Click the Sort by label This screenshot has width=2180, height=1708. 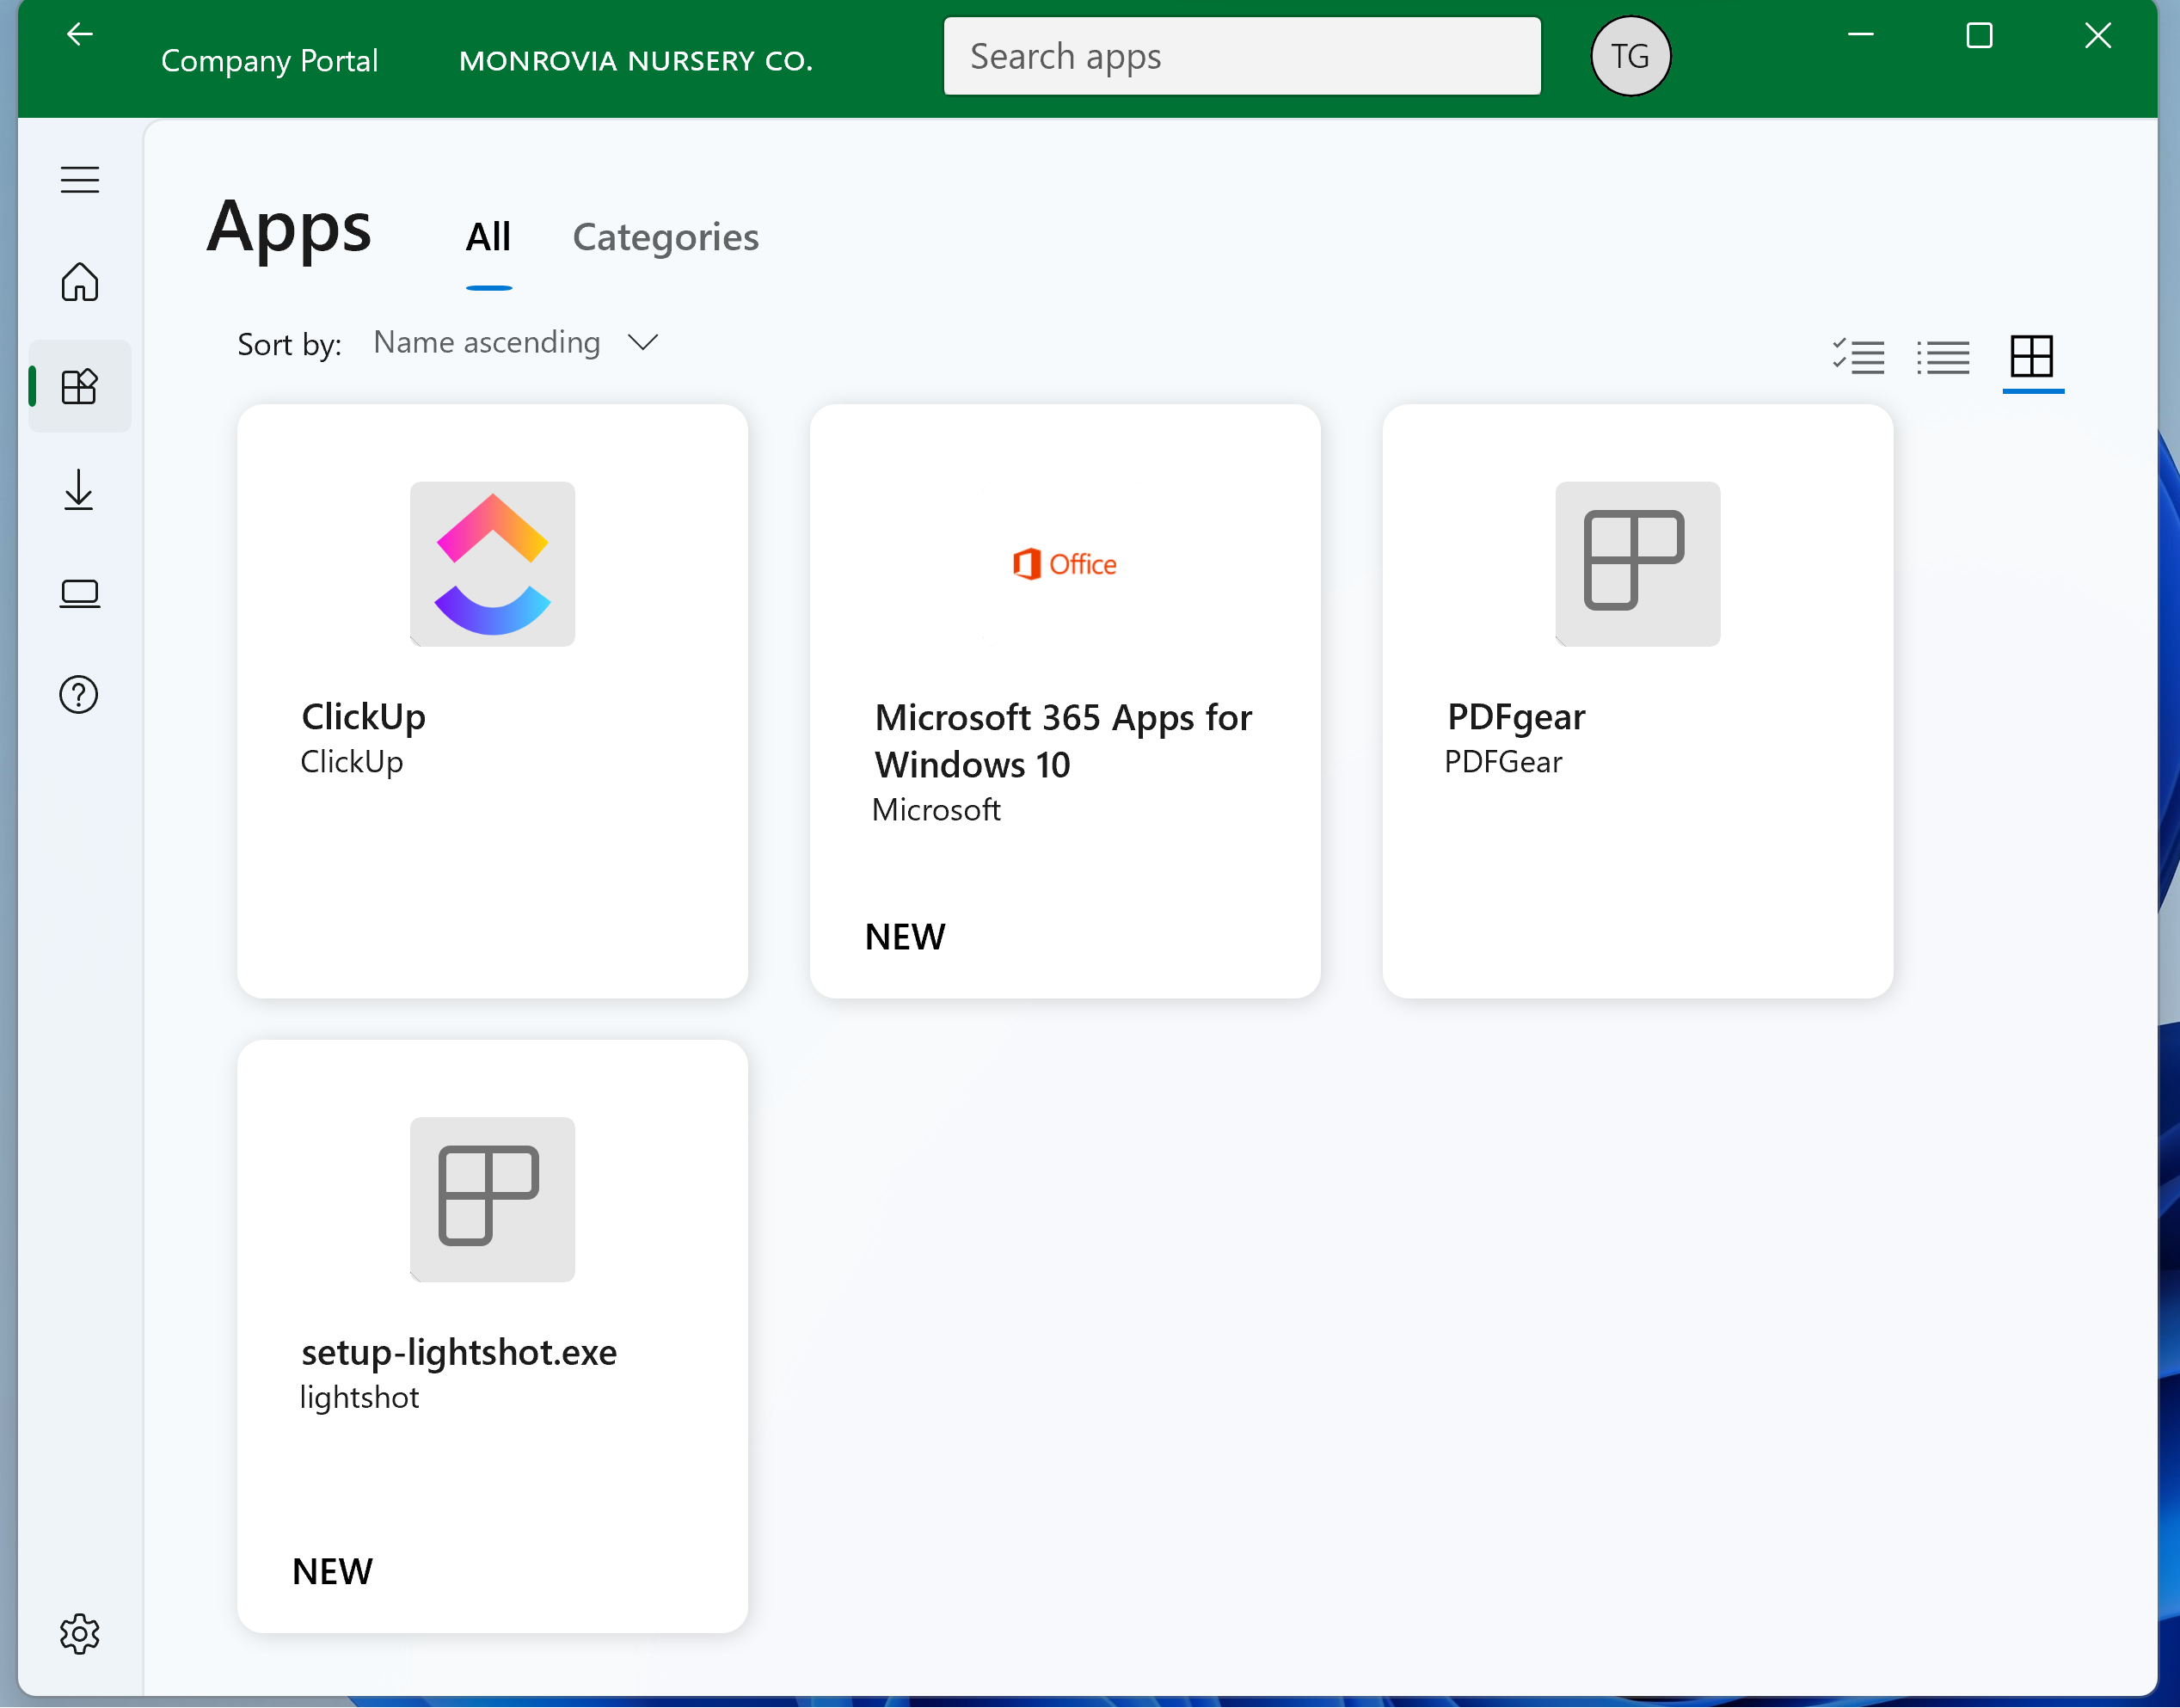(290, 345)
